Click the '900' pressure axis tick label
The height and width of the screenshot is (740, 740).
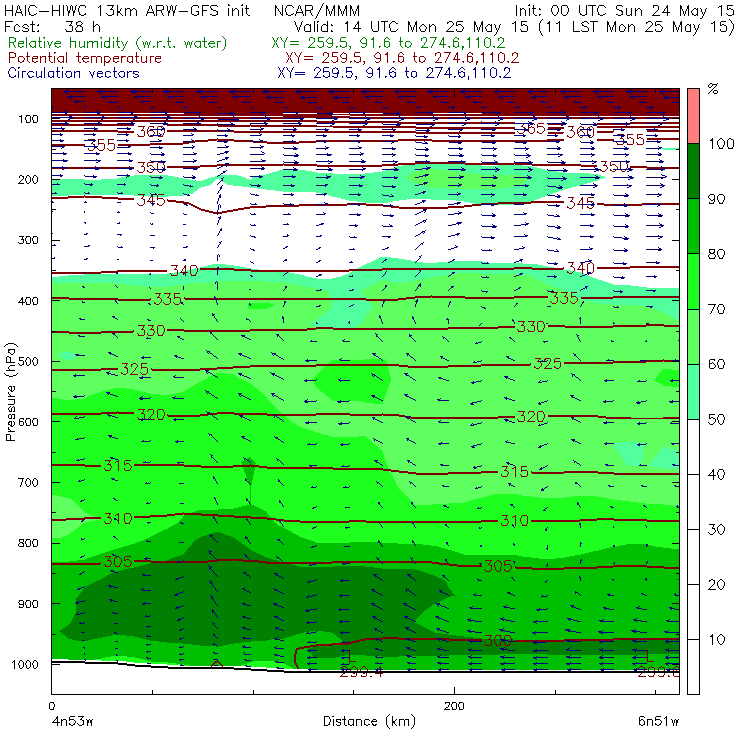coord(29,604)
